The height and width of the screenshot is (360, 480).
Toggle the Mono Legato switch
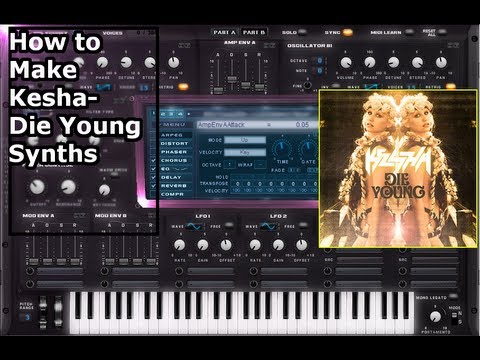pyautogui.click(x=453, y=297)
